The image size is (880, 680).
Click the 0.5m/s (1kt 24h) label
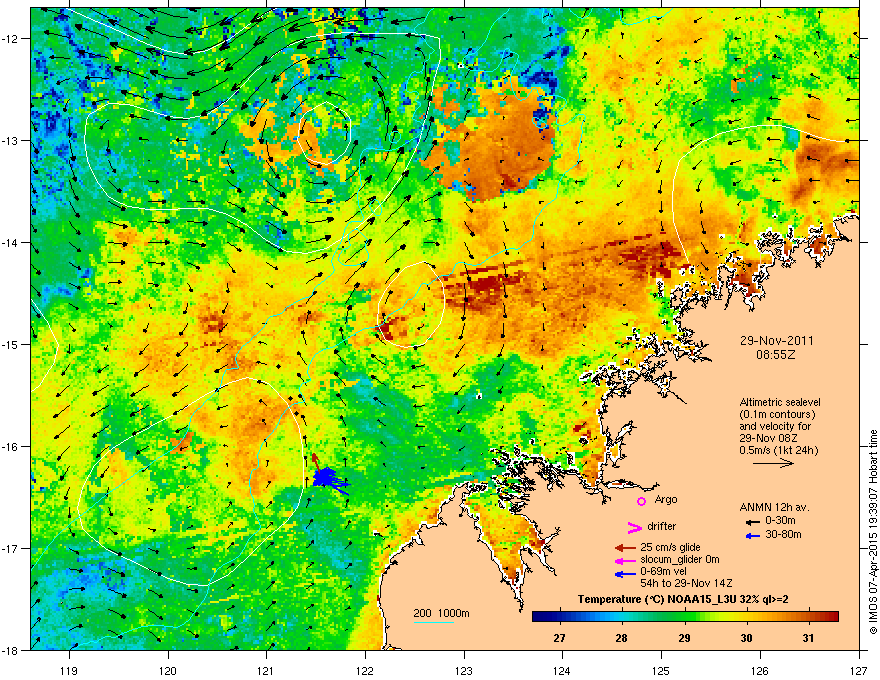pos(779,450)
